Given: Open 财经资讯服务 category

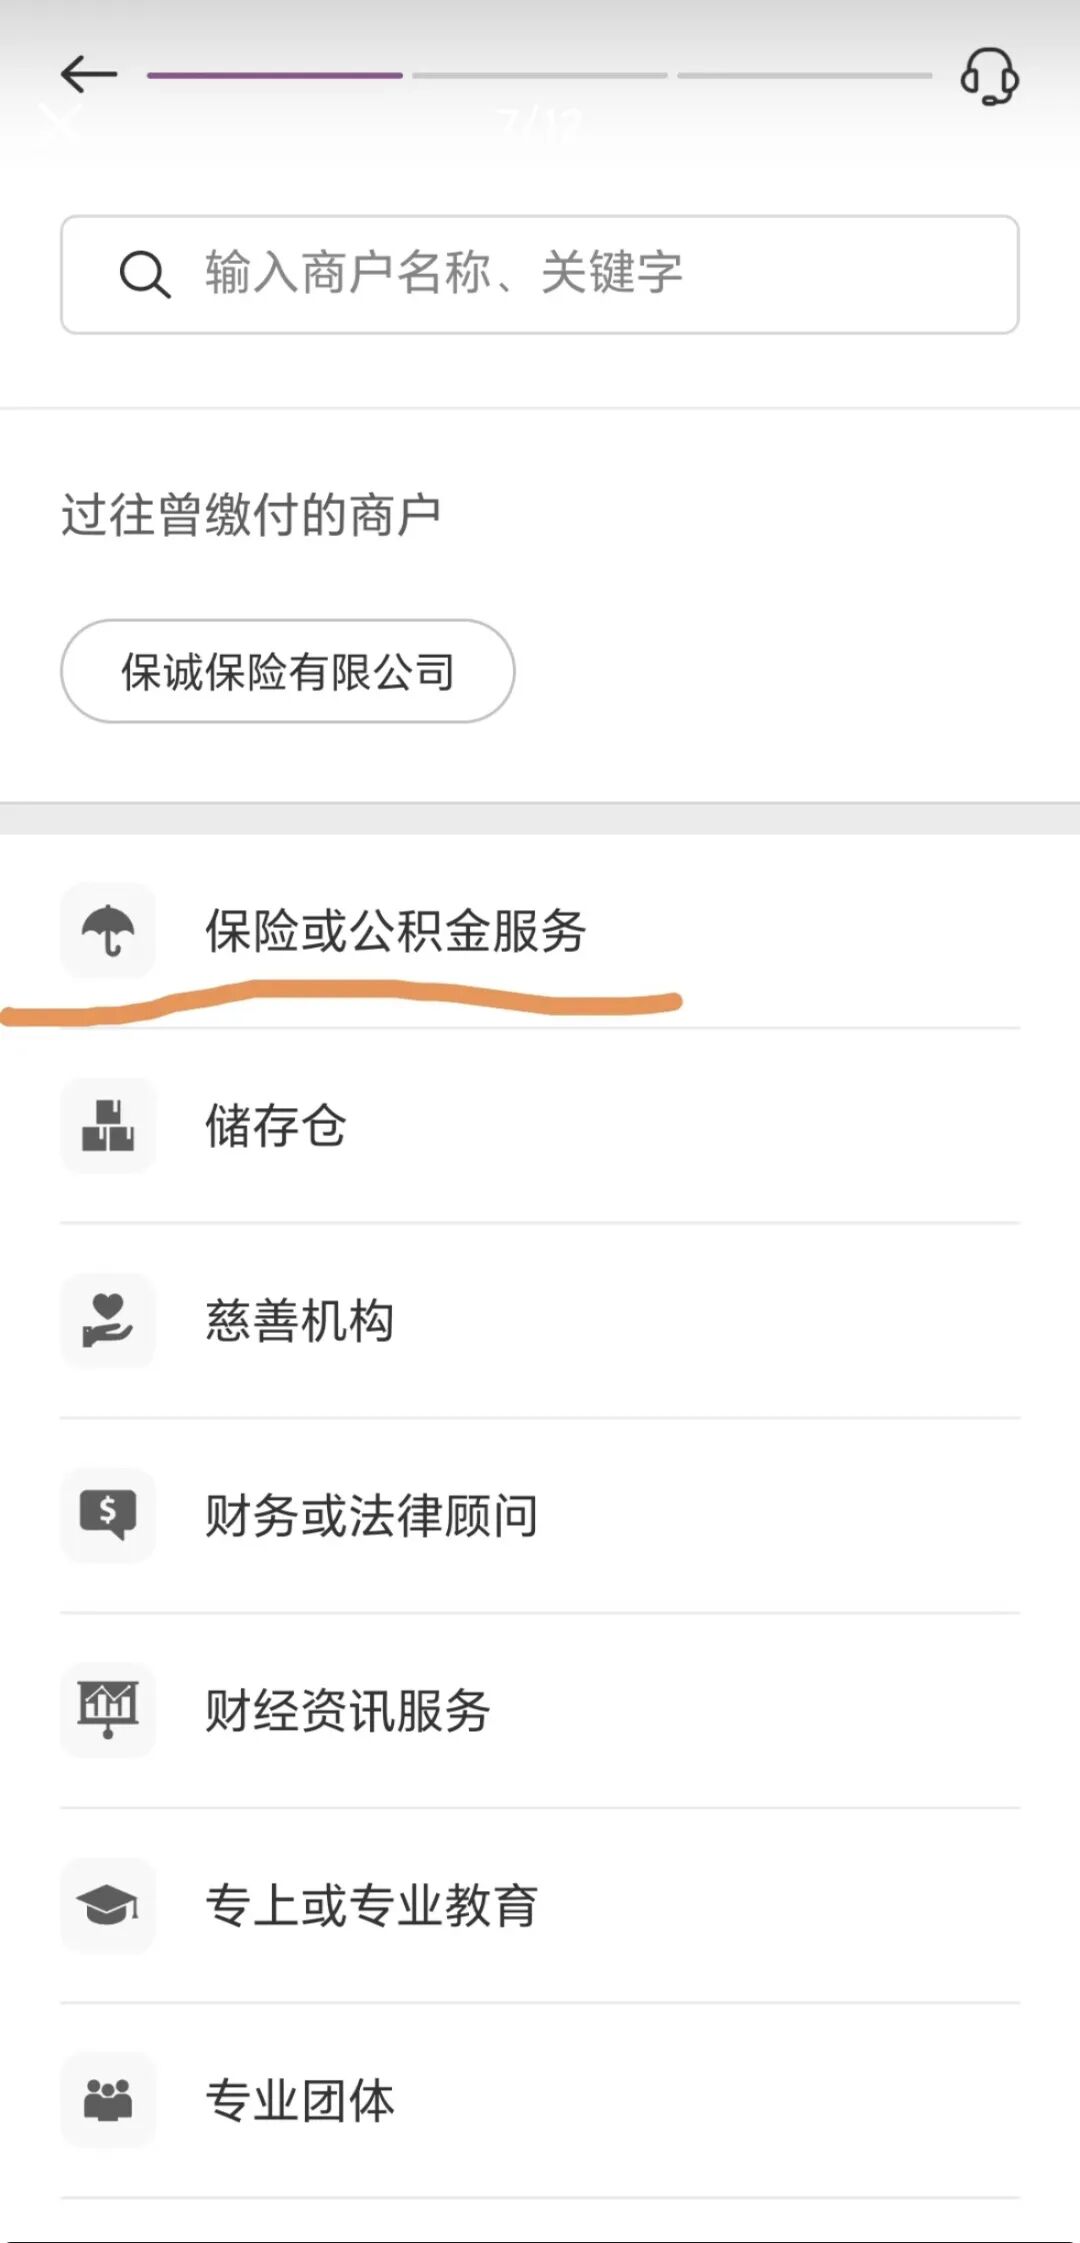Looking at the screenshot, I should click(x=348, y=1711).
